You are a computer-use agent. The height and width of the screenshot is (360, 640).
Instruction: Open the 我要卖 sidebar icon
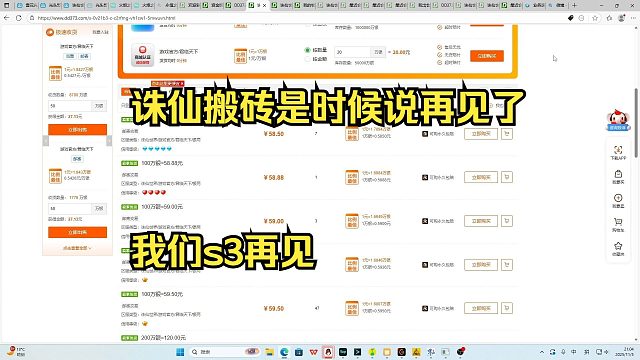point(618,201)
